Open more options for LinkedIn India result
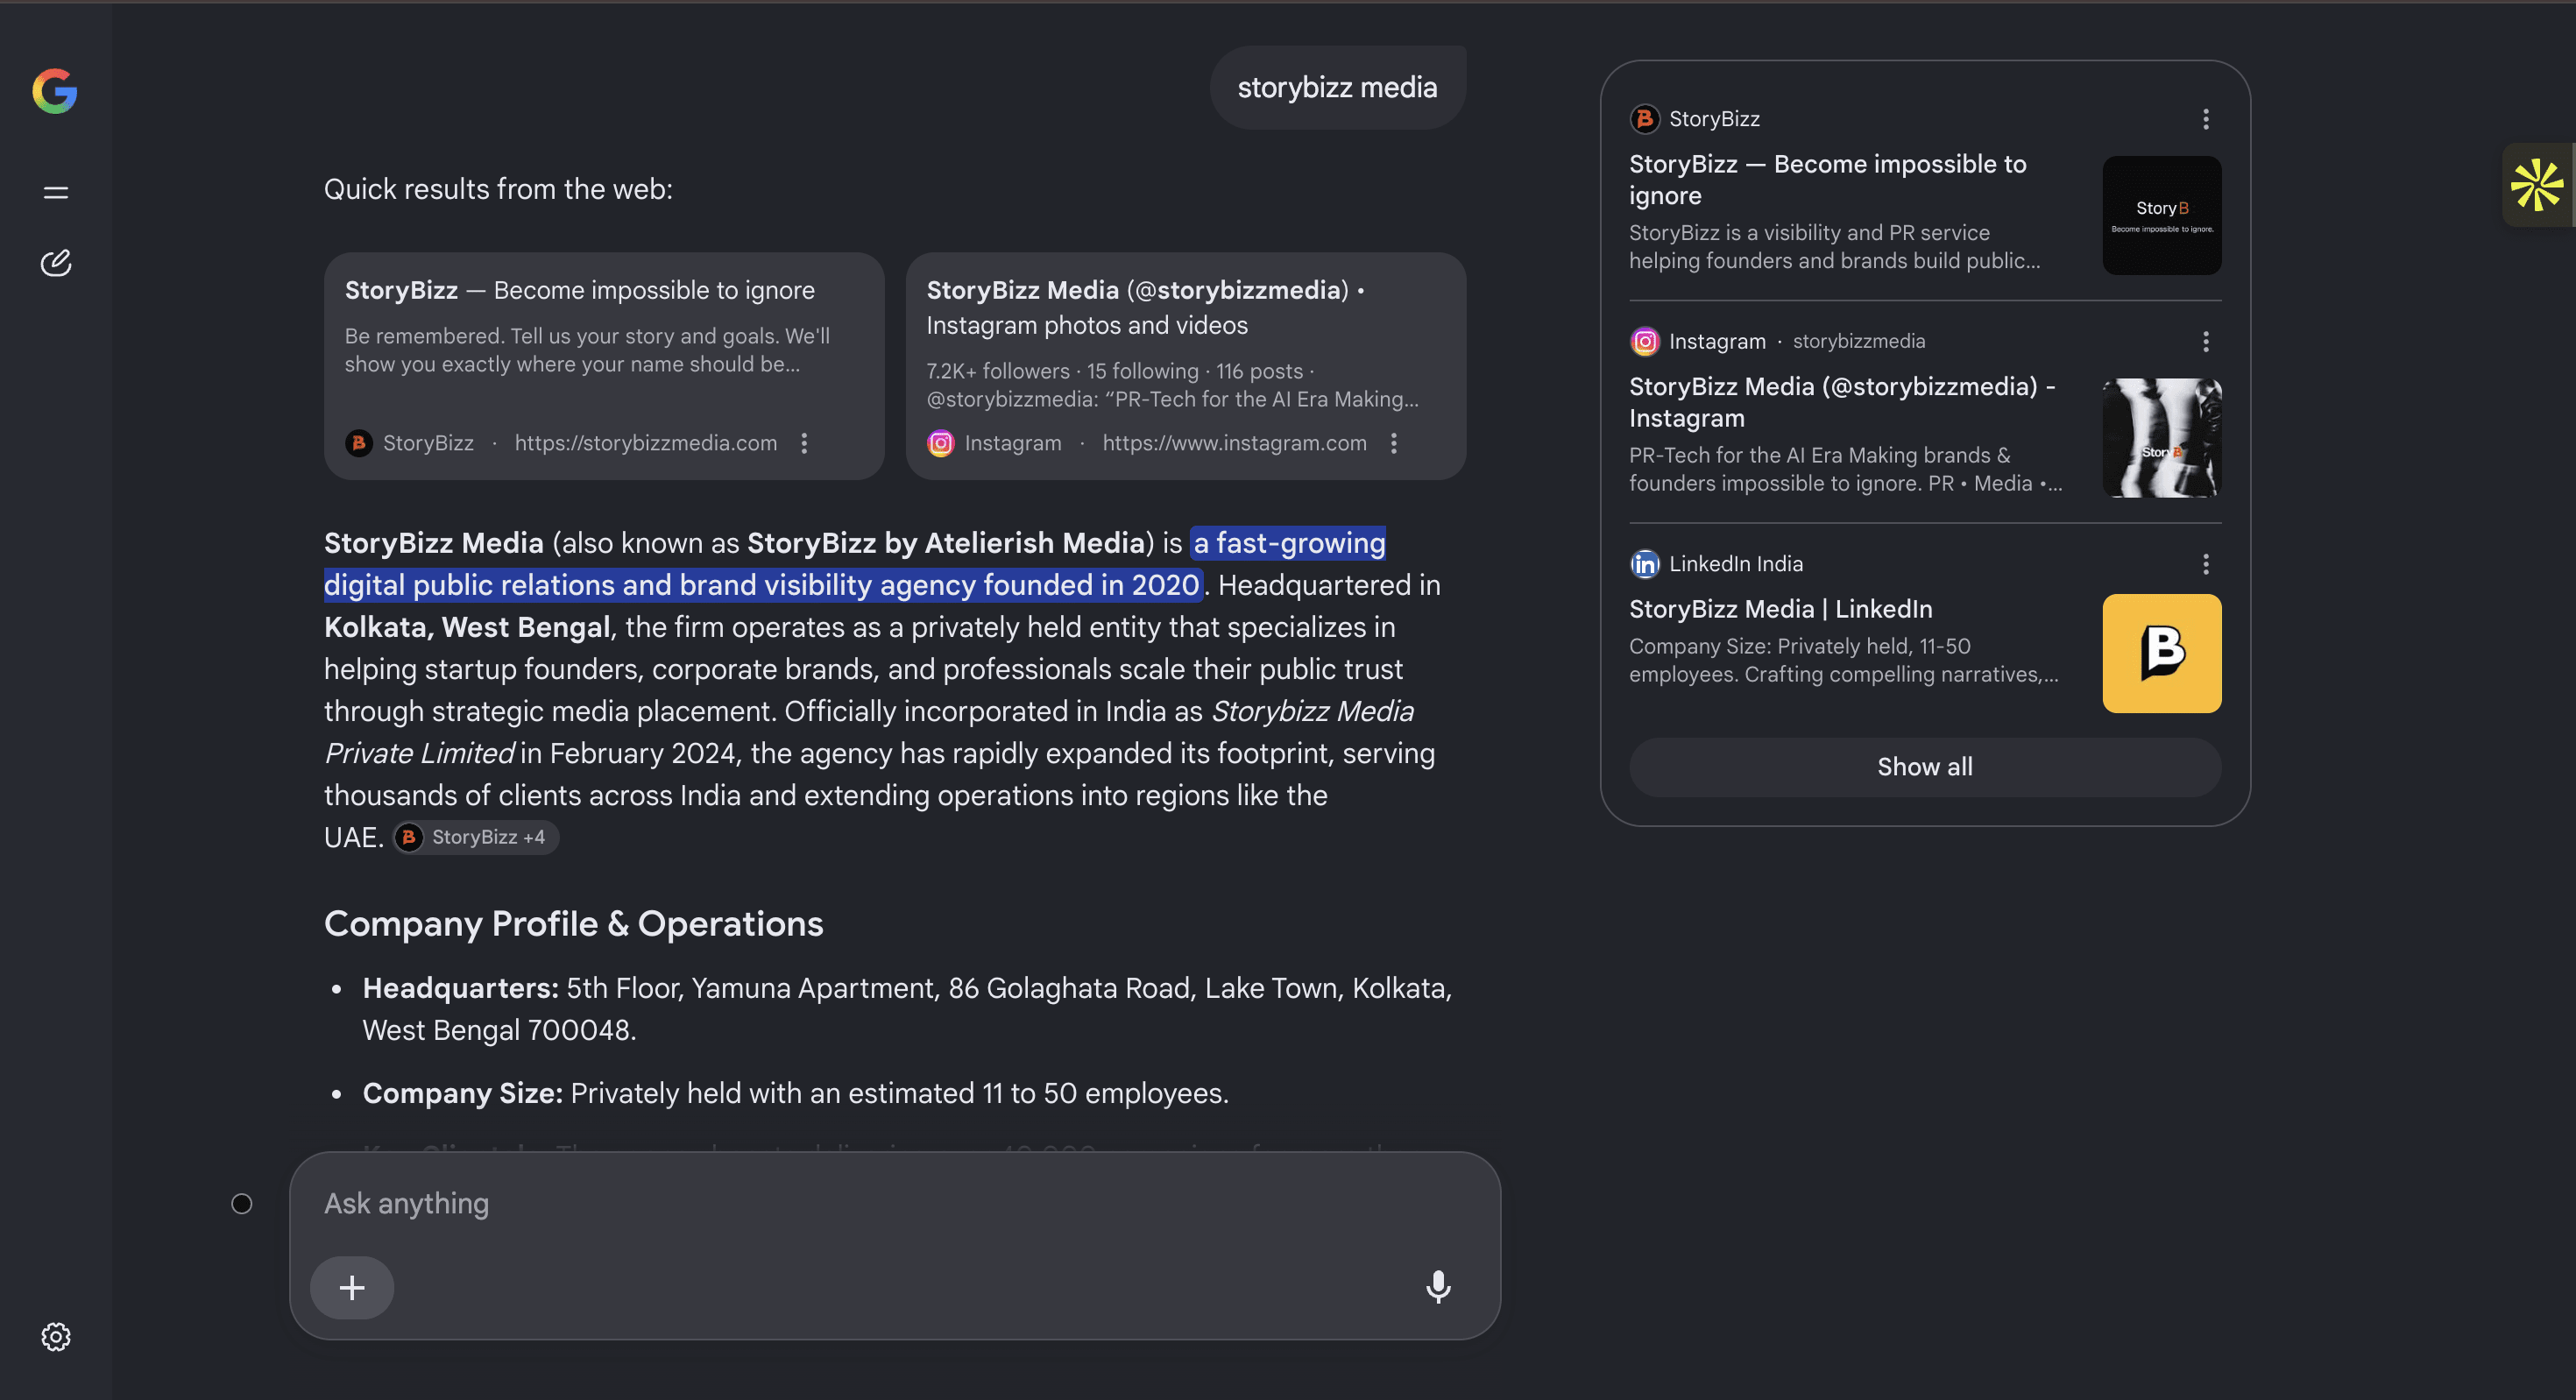 click(2206, 564)
